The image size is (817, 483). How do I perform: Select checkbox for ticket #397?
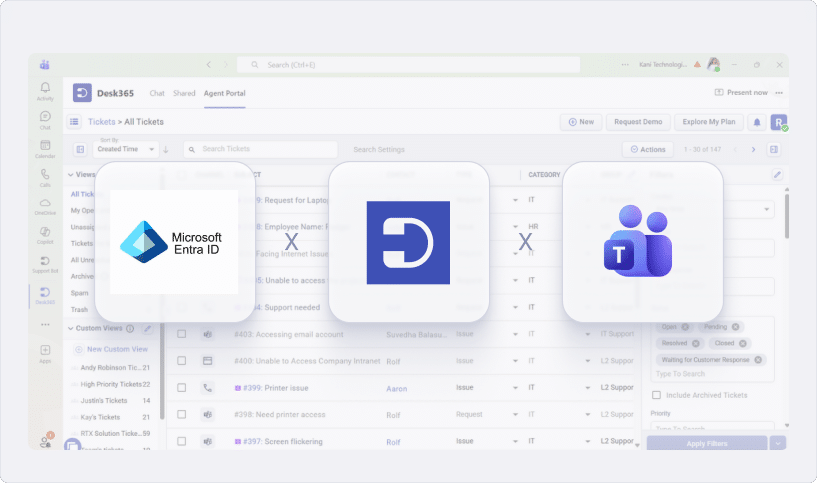(x=181, y=441)
